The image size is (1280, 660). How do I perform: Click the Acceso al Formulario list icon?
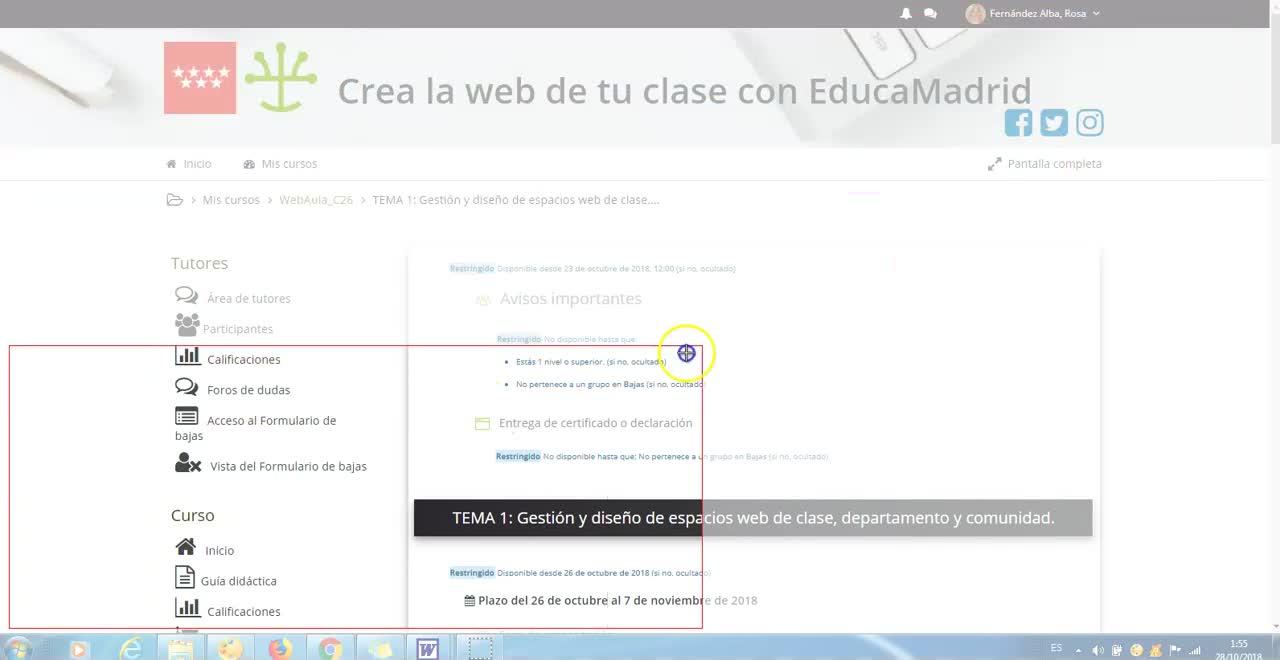click(187, 416)
